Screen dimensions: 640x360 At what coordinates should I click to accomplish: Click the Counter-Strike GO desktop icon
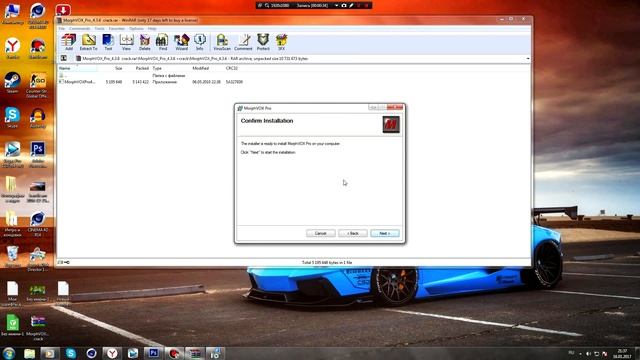[38, 85]
